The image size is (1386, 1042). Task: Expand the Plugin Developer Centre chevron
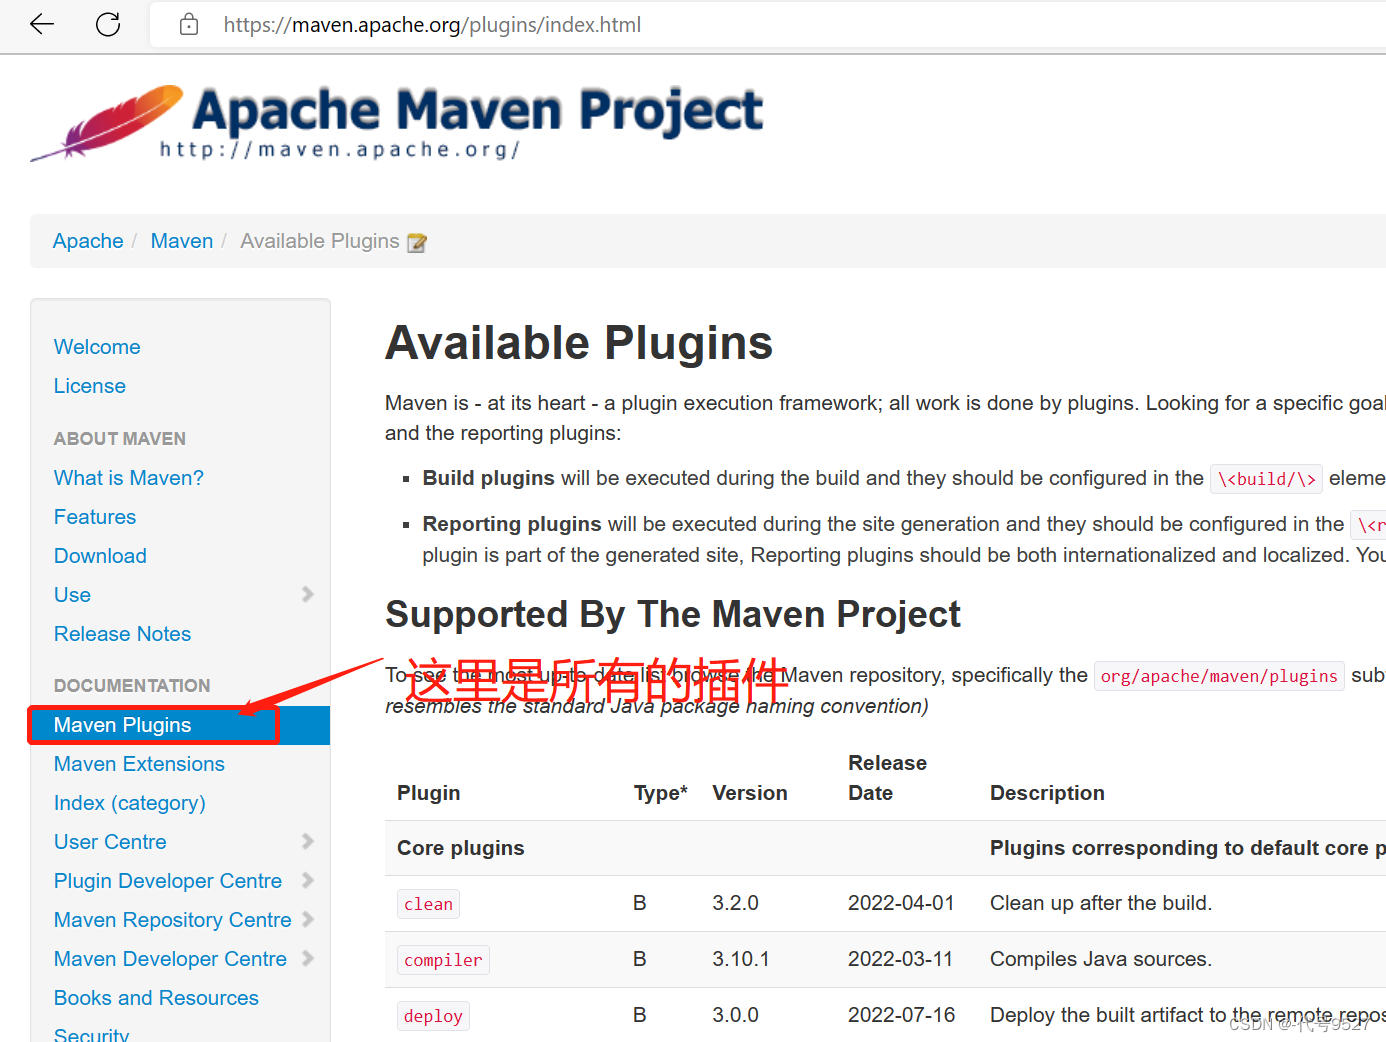(308, 880)
